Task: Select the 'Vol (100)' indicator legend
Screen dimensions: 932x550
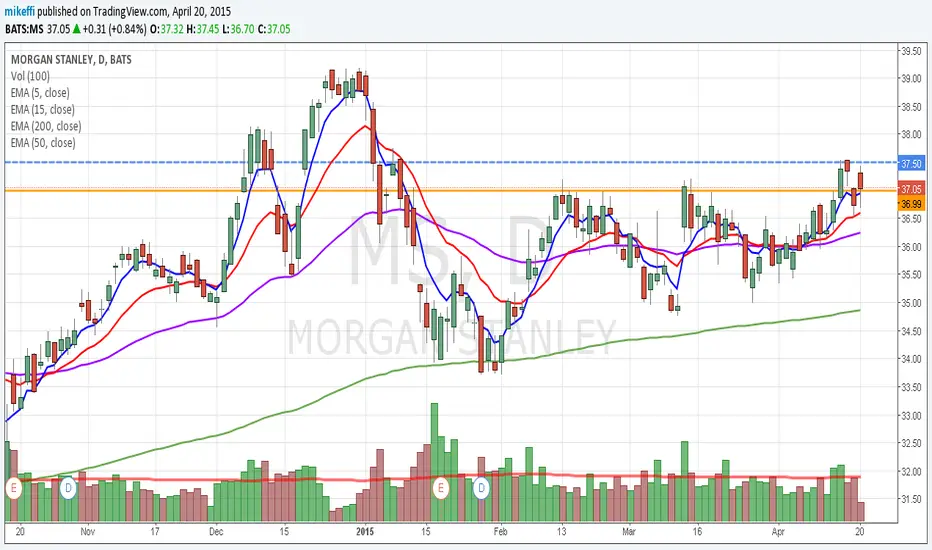Action: (x=30, y=76)
